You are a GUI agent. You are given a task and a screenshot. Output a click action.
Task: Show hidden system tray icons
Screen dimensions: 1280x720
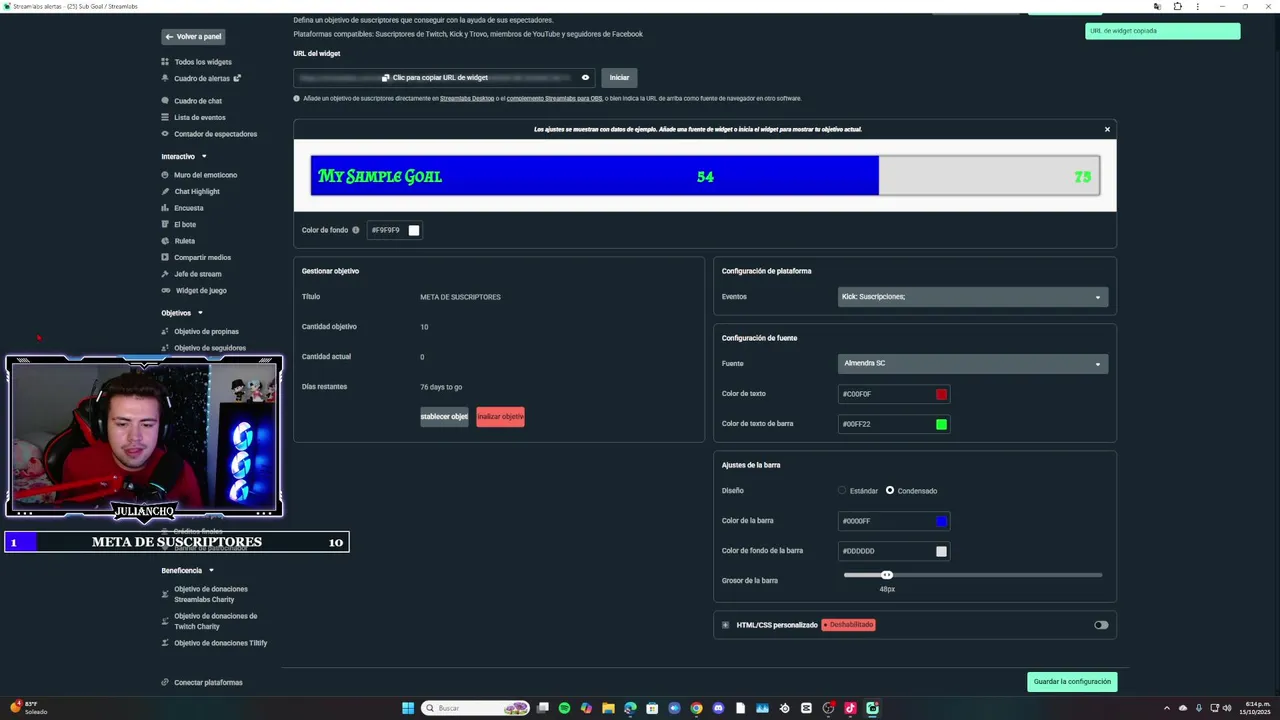pos(1167,708)
